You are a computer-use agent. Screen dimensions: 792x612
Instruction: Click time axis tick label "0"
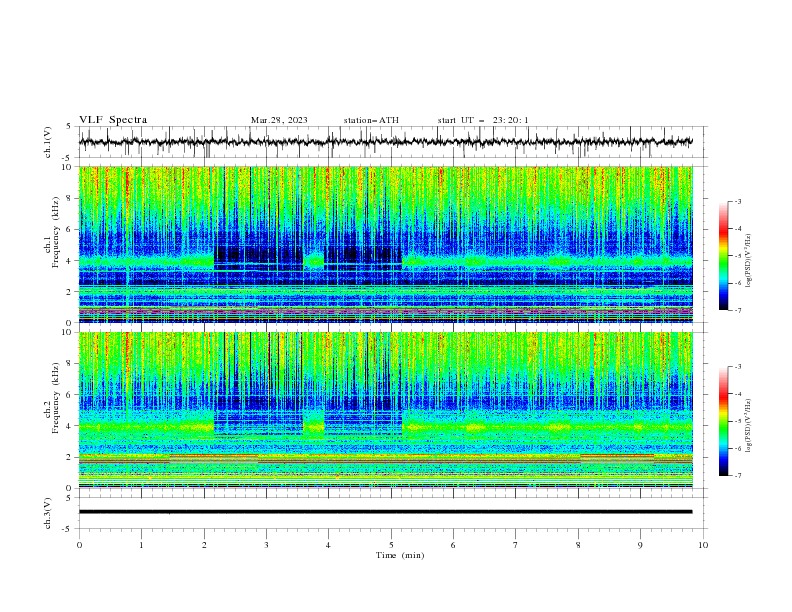click(x=79, y=545)
